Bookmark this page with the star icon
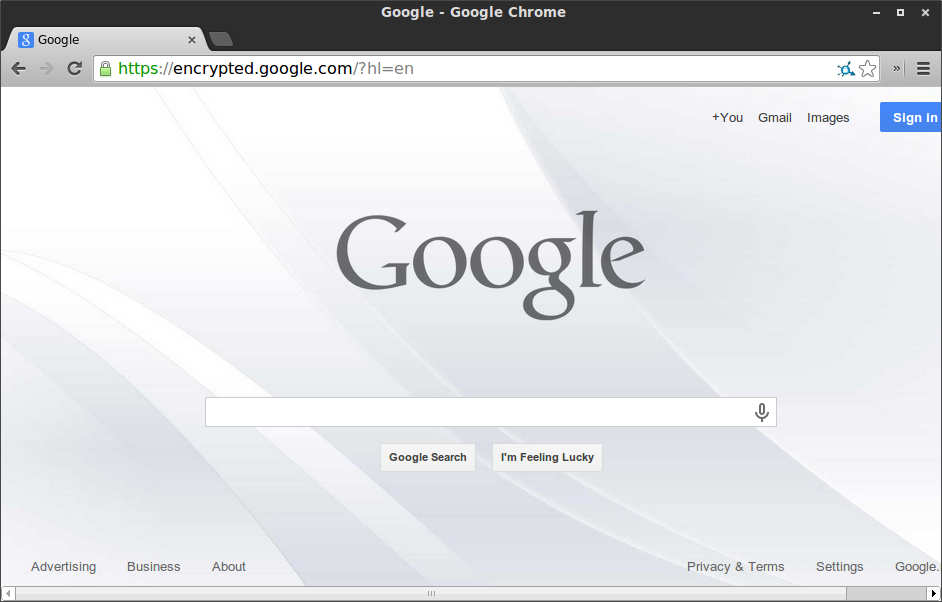This screenshot has height=602, width=942. tap(867, 69)
